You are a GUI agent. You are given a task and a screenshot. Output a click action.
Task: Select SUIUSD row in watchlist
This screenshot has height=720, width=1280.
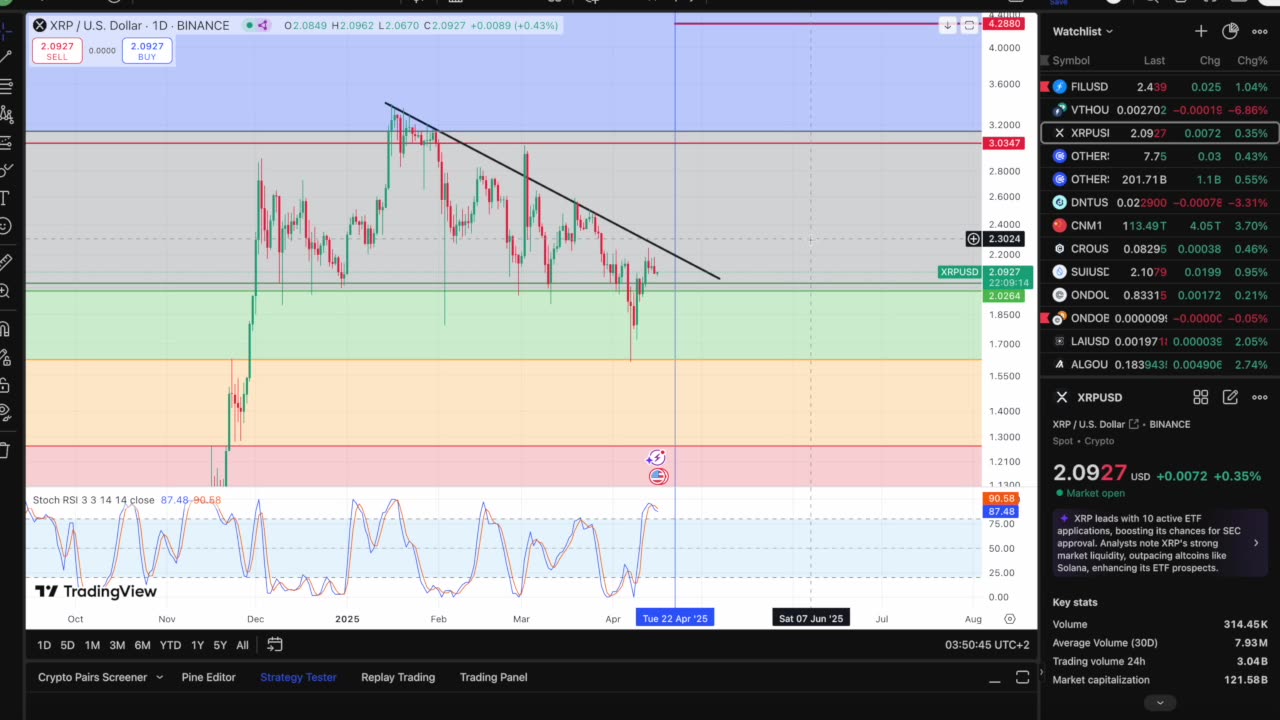(1160, 272)
